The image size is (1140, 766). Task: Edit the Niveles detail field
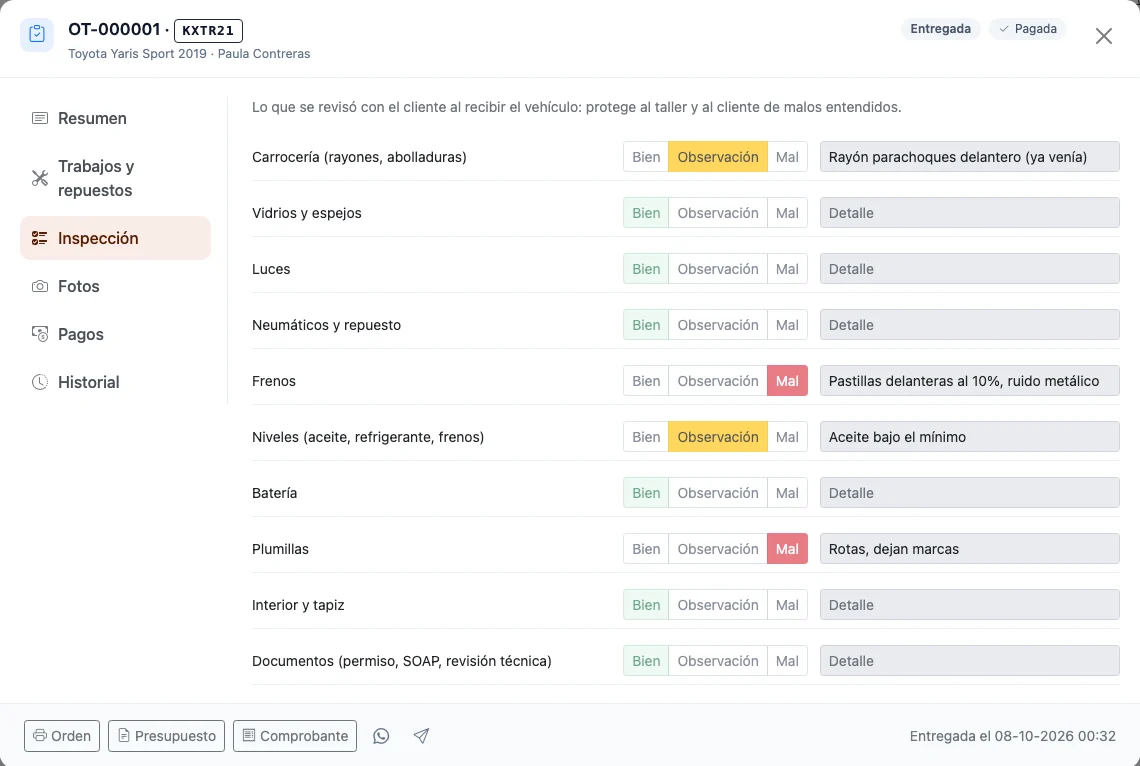tap(970, 437)
